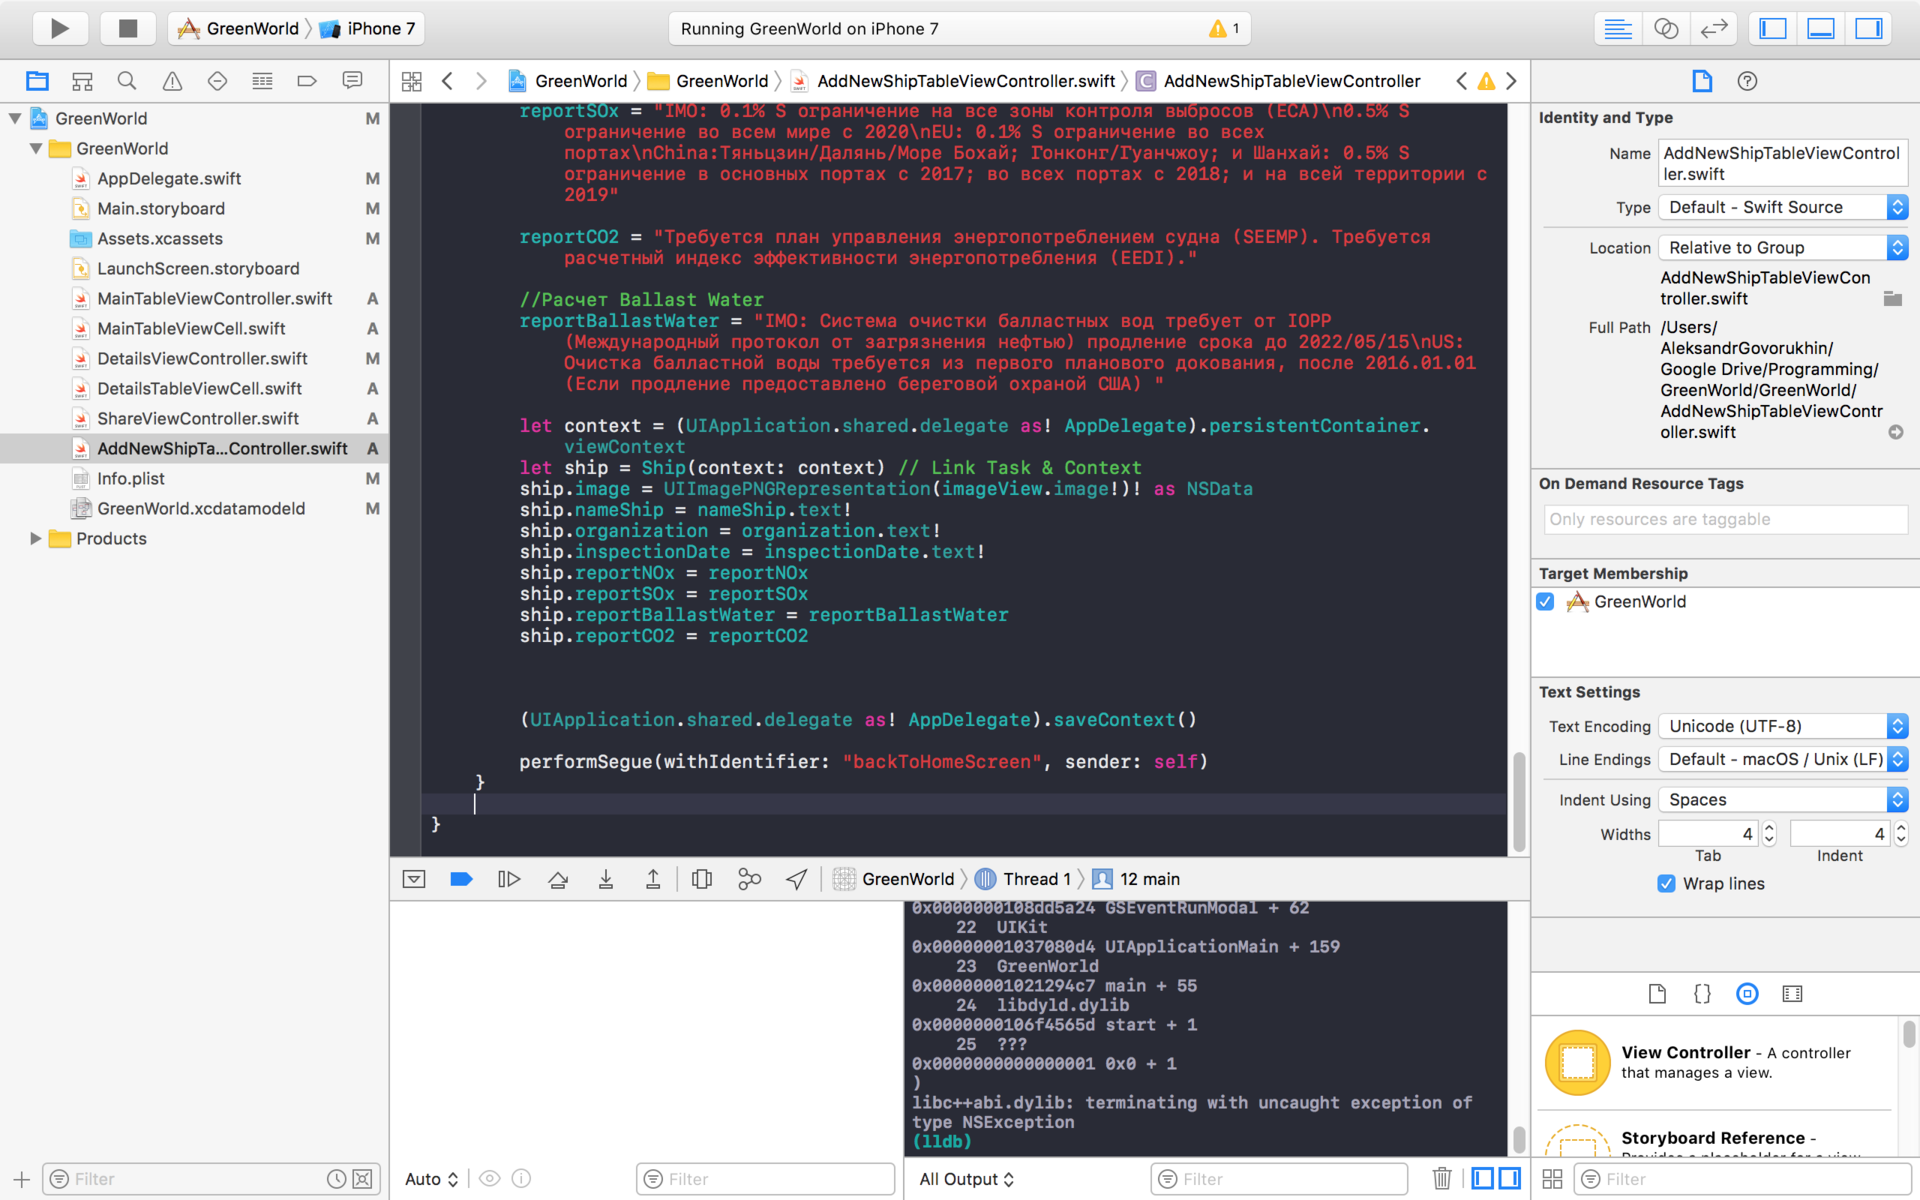1920x1200 pixels.
Task: Open the Text Encoding dropdown
Action: tap(1783, 726)
